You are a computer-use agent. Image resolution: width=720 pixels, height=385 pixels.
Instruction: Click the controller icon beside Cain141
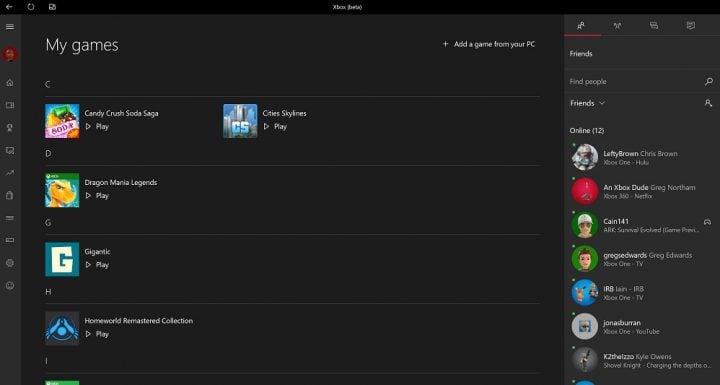click(707, 222)
